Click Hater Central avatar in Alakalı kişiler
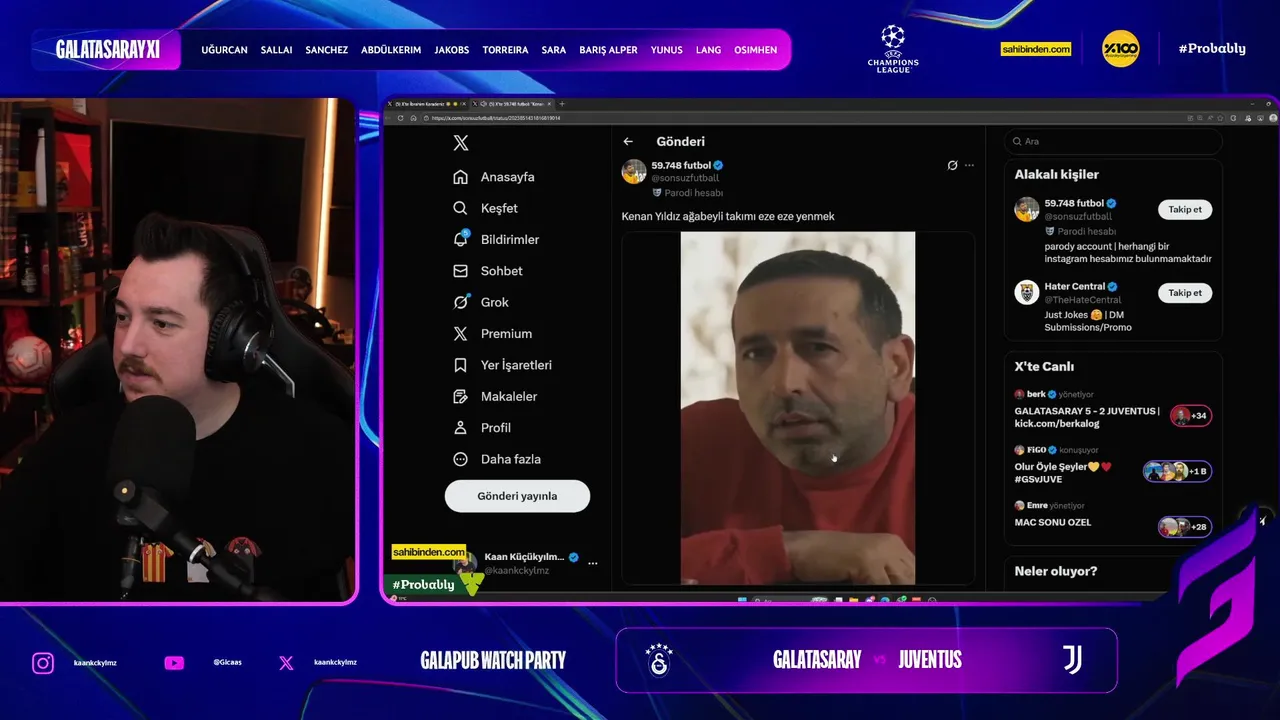Screen dimensions: 1280x720 pyautogui.click(x=1027, y=292)
